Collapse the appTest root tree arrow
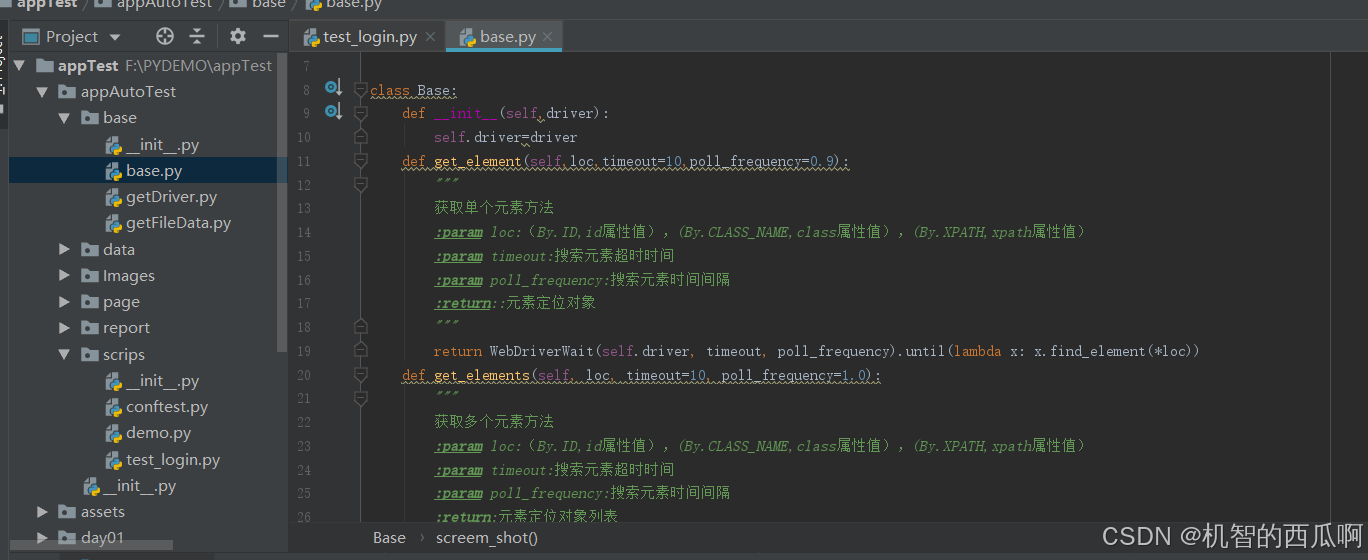This screenshot has height=560, width=1368. tap(19, 65)
